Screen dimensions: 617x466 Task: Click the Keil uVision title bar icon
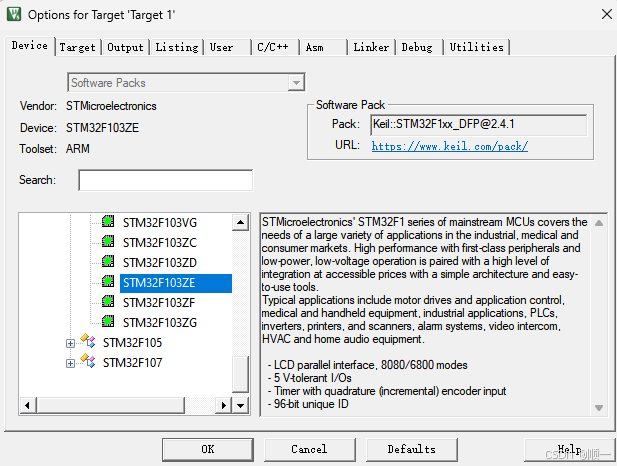point(14,14)
